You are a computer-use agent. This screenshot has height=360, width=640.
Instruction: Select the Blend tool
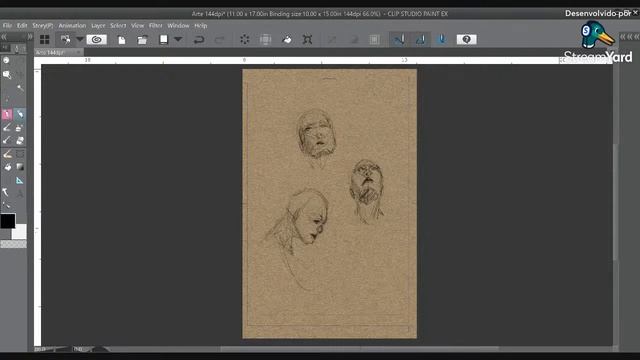[x=7, y=154]
